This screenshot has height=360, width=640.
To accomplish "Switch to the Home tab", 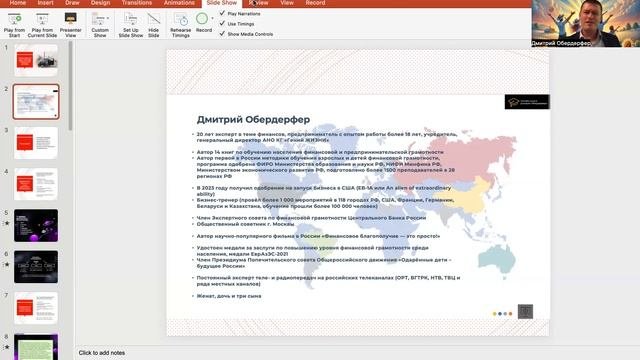I will coord(18,3).
